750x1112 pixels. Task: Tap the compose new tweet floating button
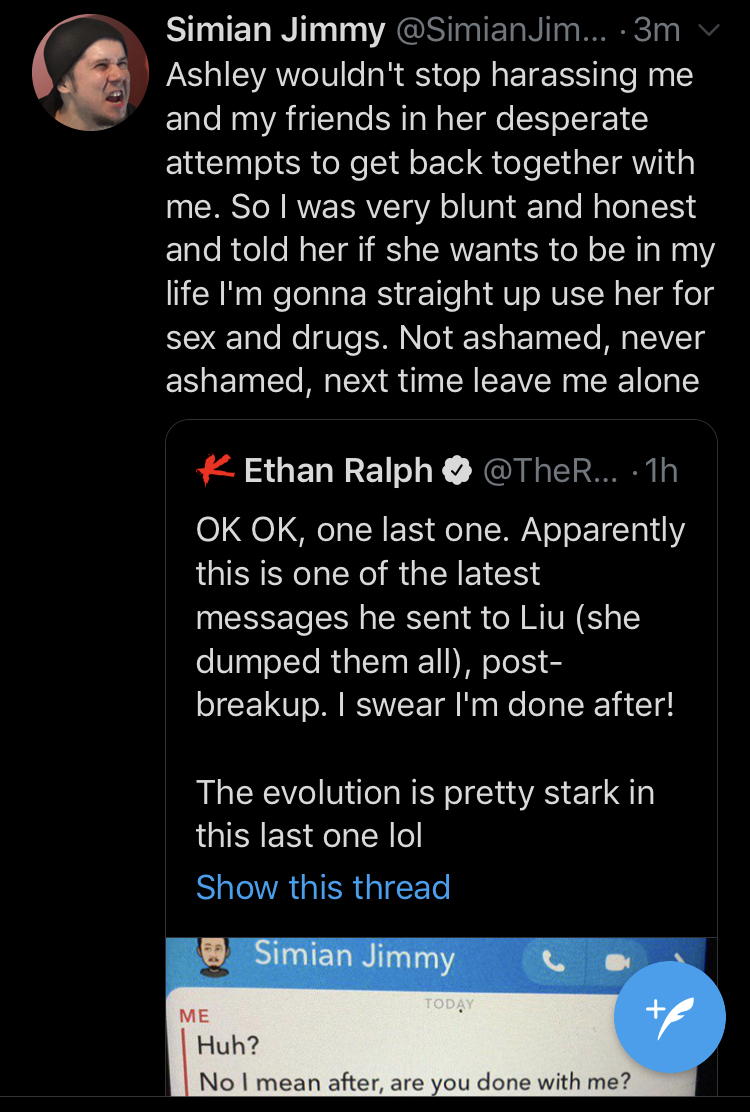(669, 1016)
